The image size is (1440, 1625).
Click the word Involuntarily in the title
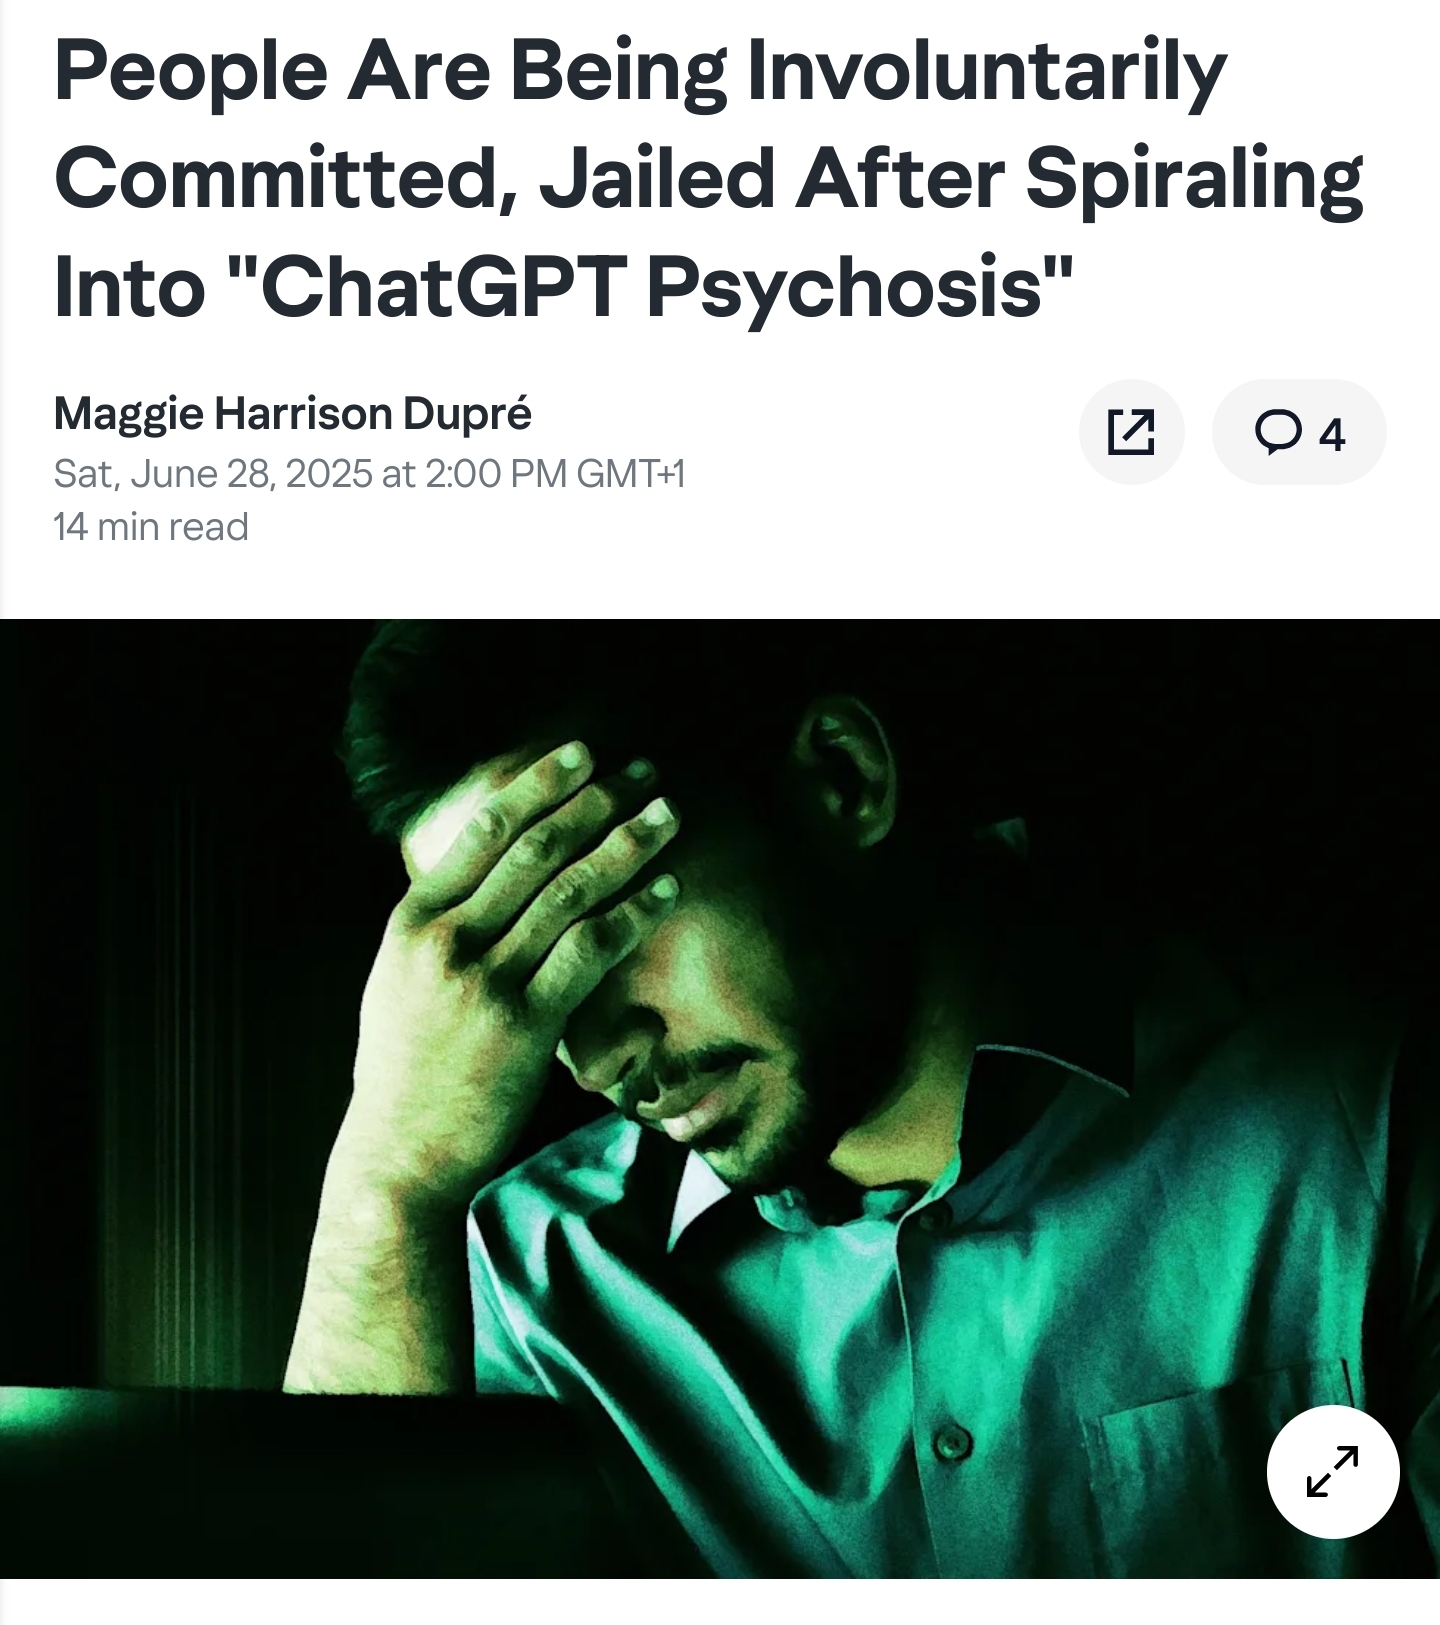(x=986, y=73)
